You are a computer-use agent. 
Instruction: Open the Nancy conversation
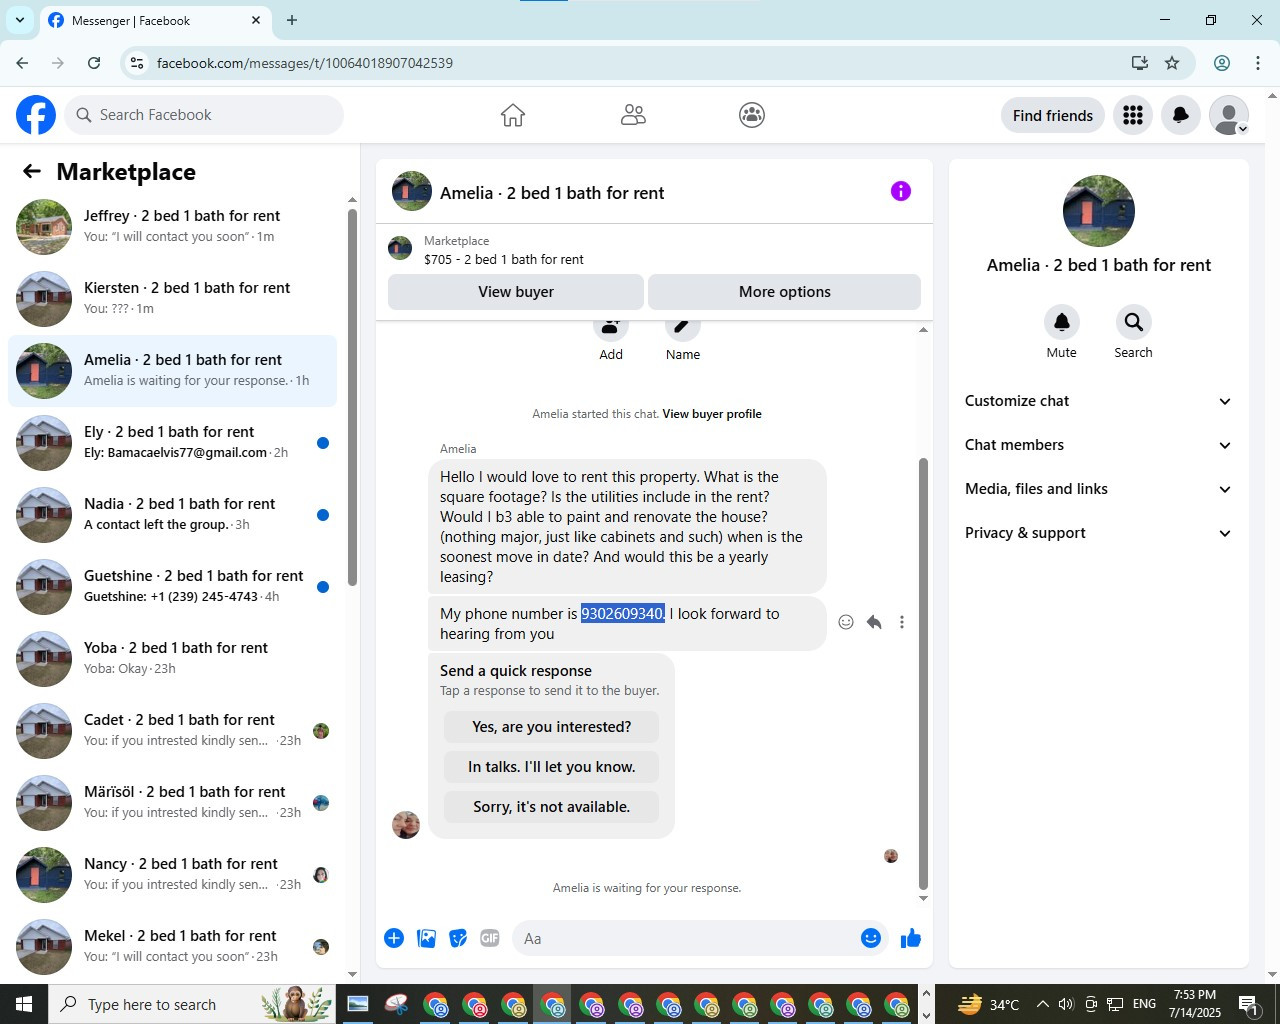coord(172,875)
